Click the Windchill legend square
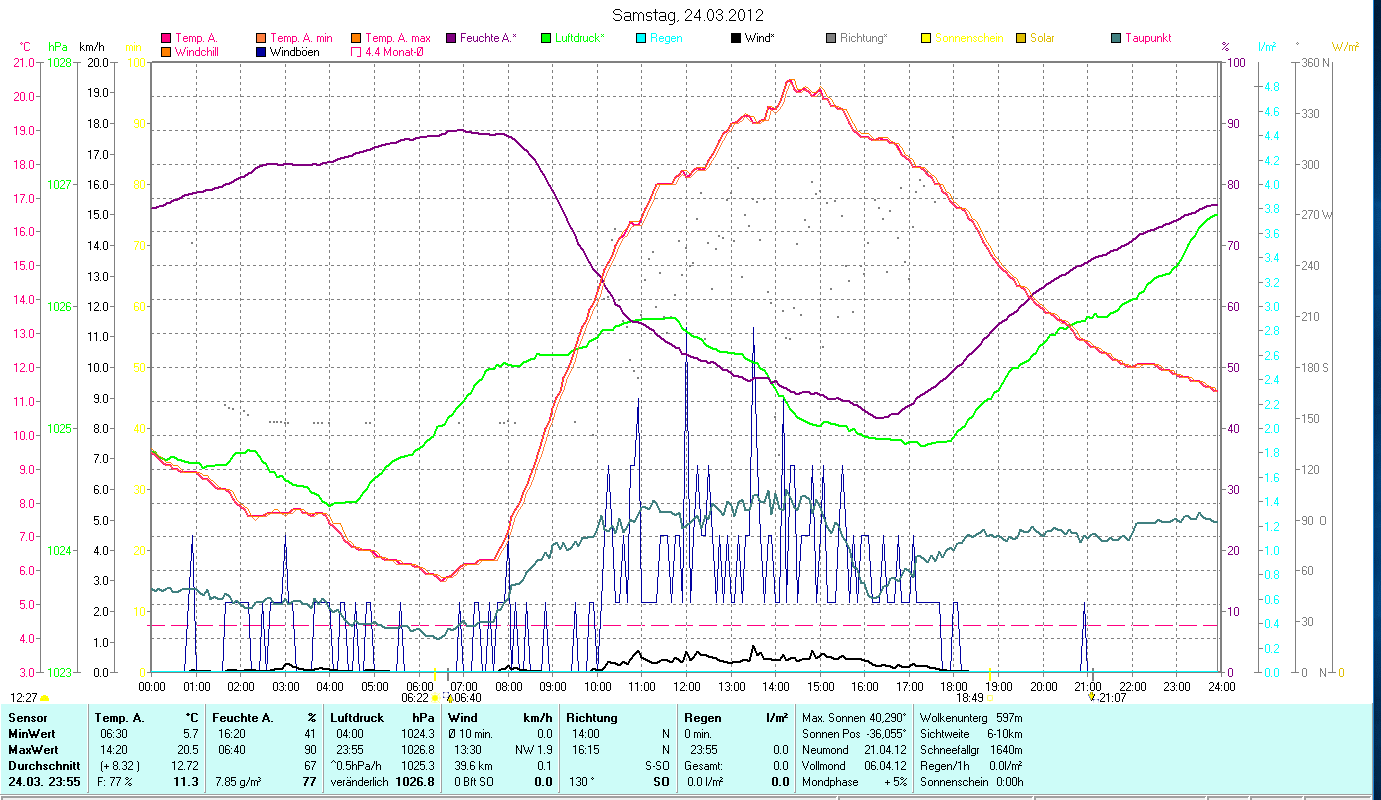This screenshot has height=800, width=1381. tap(166, 51)
